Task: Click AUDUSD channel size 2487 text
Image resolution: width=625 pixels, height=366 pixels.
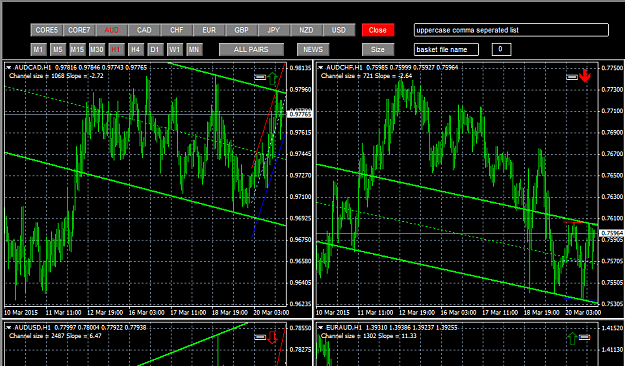Action: pyautogui.click(x=55, y=336)
